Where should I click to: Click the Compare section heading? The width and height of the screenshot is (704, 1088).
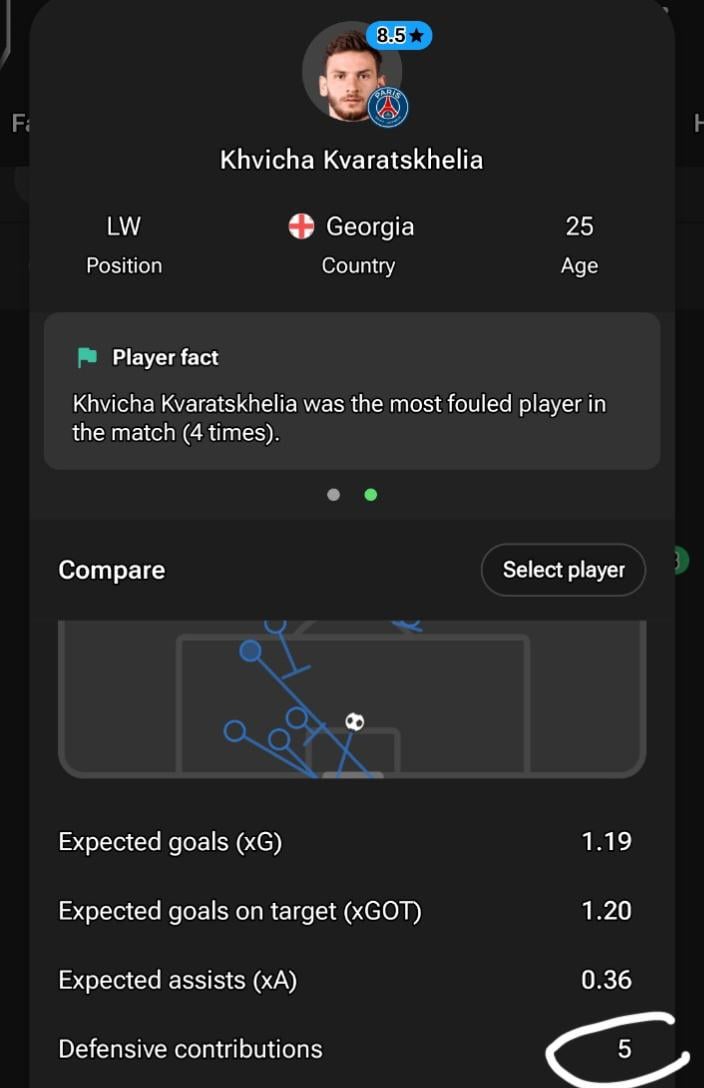(112, 570)
